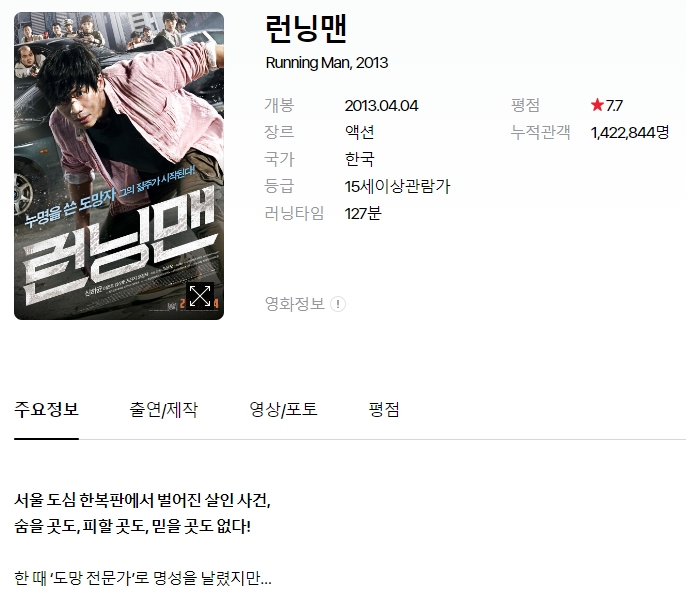Click the Running Man, 2013 subtitle
Image resolution: width=686 pixels, height=592 pixels.
click(327, 63)
